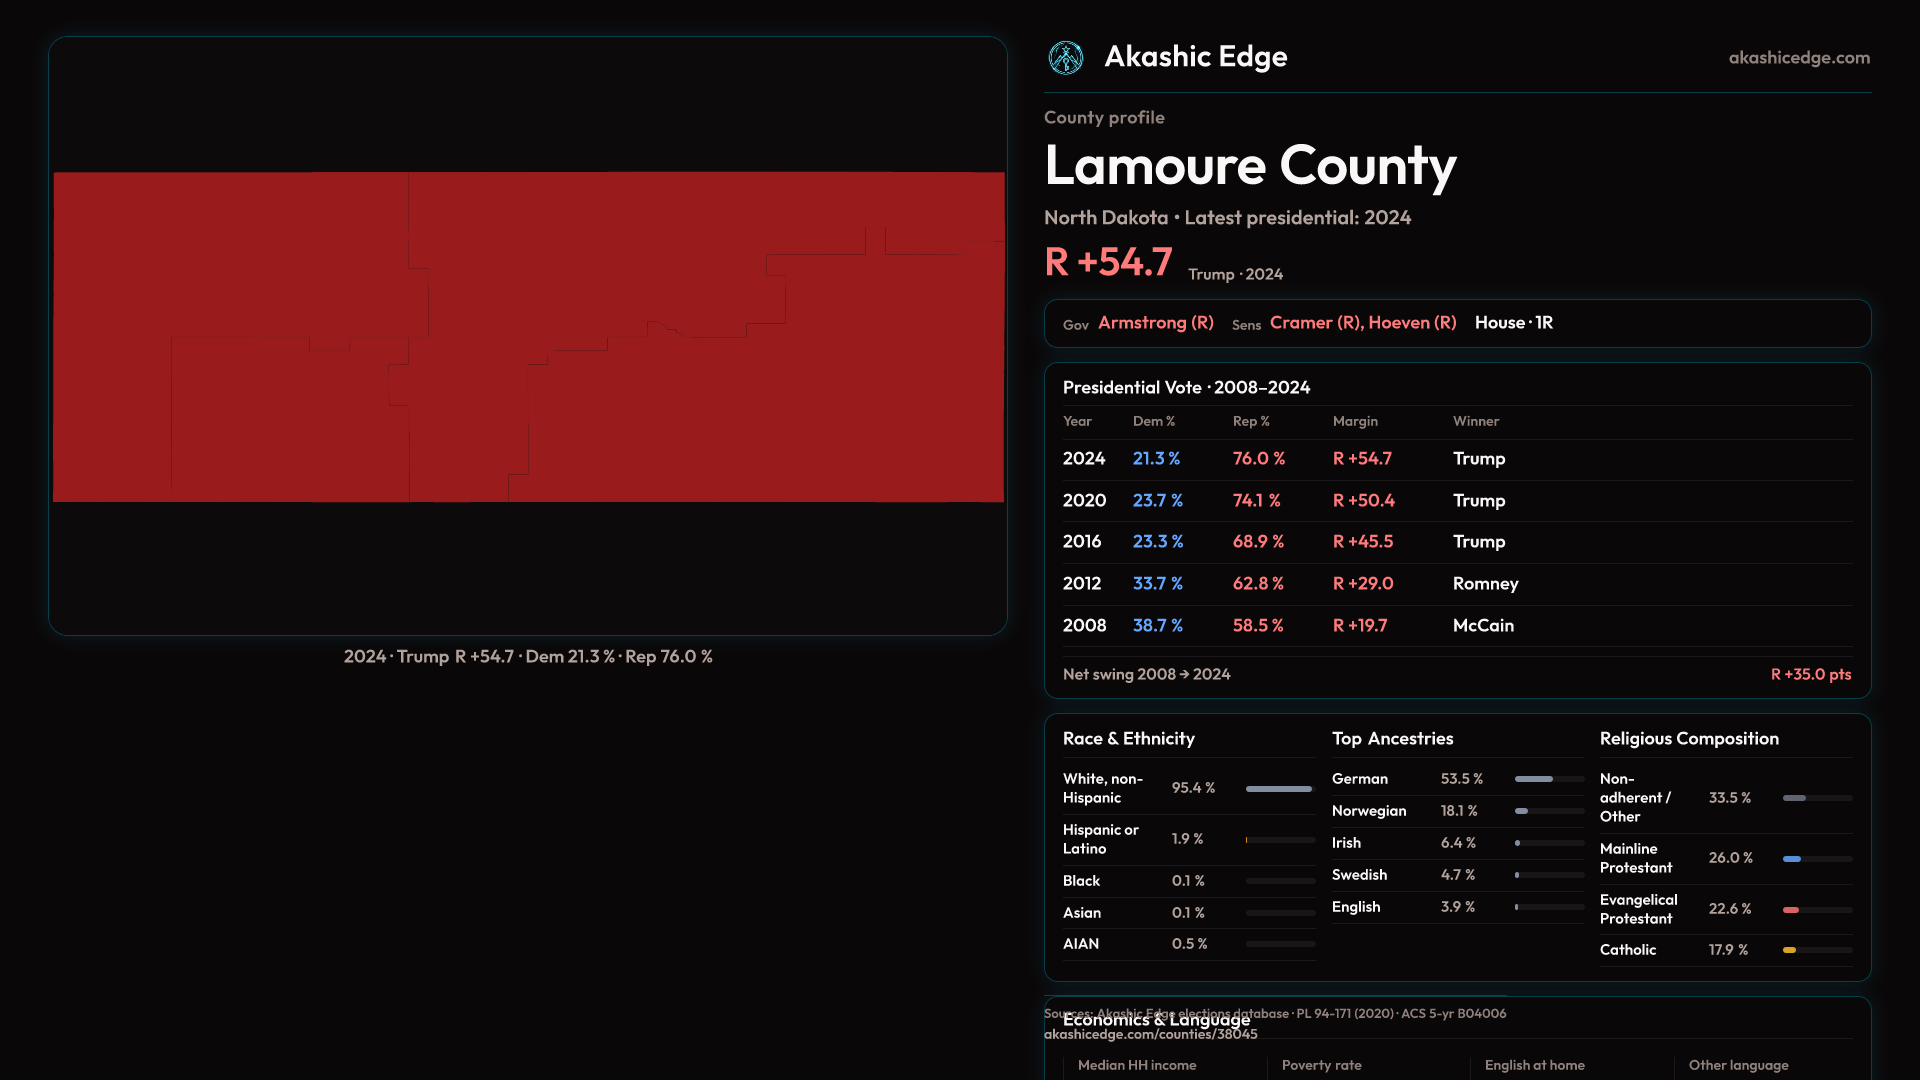Image resolution: width=1920 pixels, height=1080 pixels.
Task: Click the Net swing R +35.0 pts value
Action: [1810, 675]
